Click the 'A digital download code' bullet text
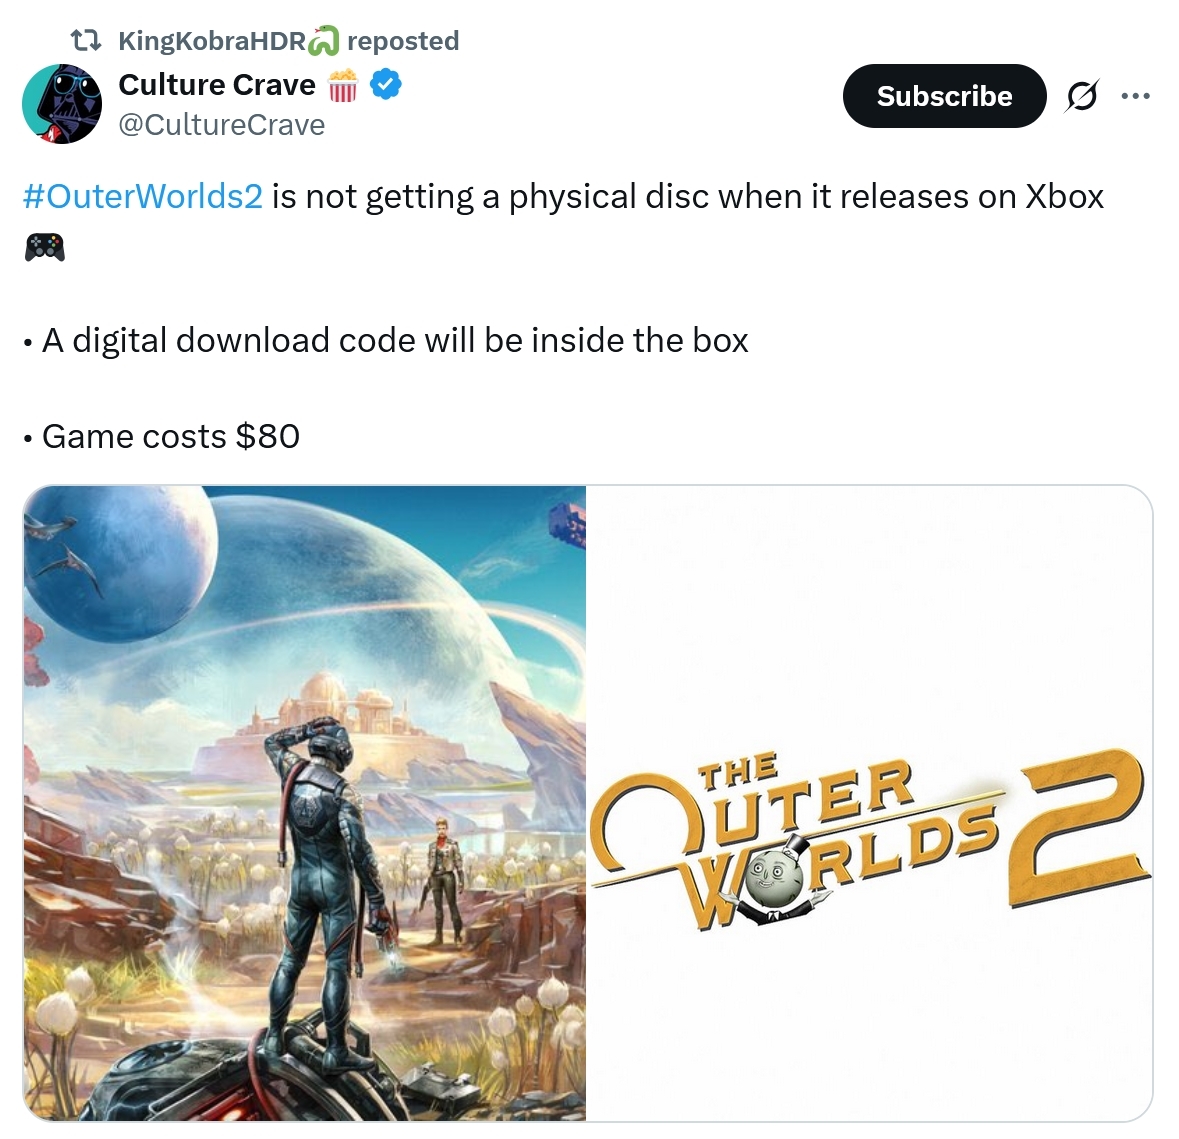 [395, 340]
